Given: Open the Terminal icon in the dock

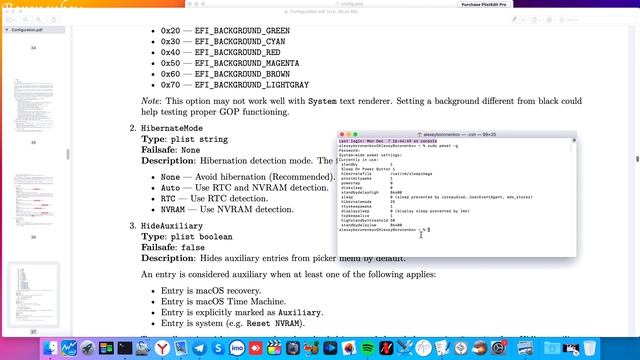Looking at the screenshot, I should coord(124,348).
